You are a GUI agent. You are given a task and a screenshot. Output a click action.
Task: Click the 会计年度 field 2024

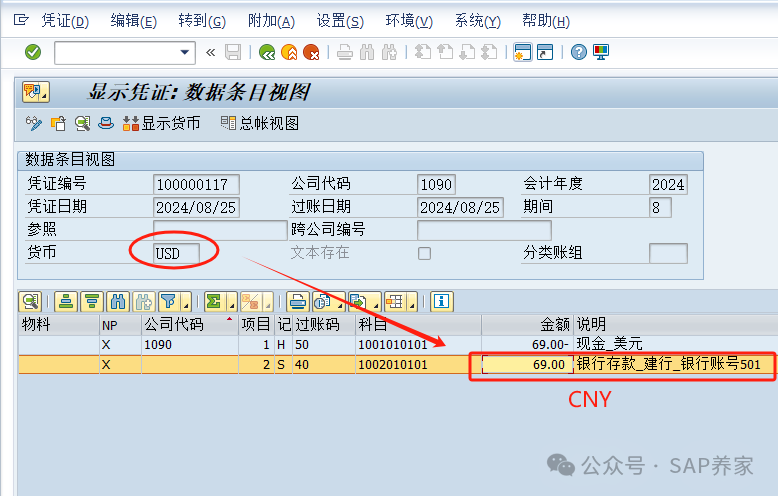tap(668, 185)
